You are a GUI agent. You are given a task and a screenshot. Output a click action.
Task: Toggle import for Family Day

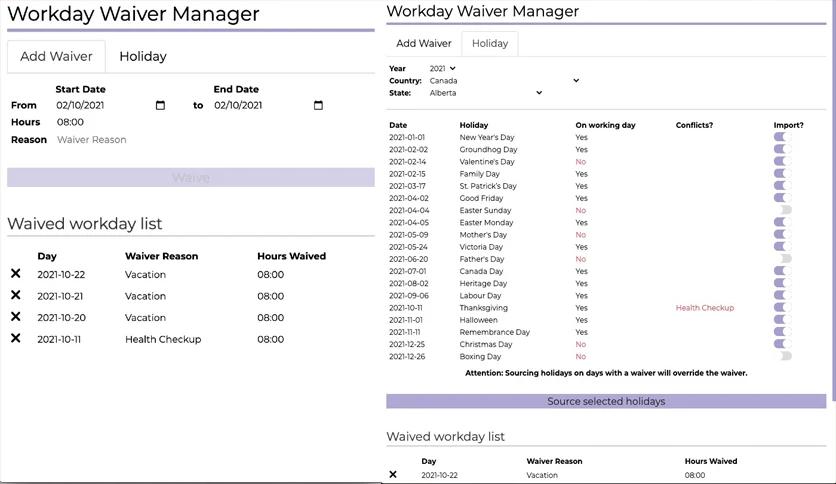click(x=783, y=174)
